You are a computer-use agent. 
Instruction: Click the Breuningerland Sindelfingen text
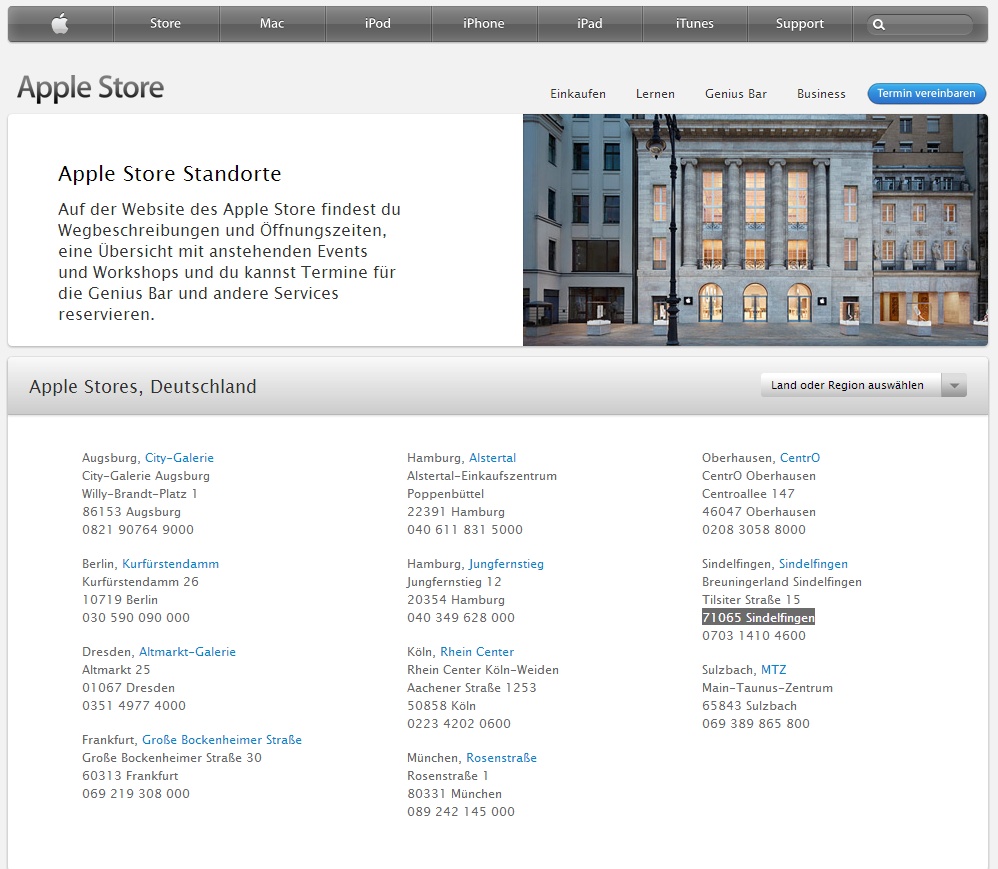782,582
